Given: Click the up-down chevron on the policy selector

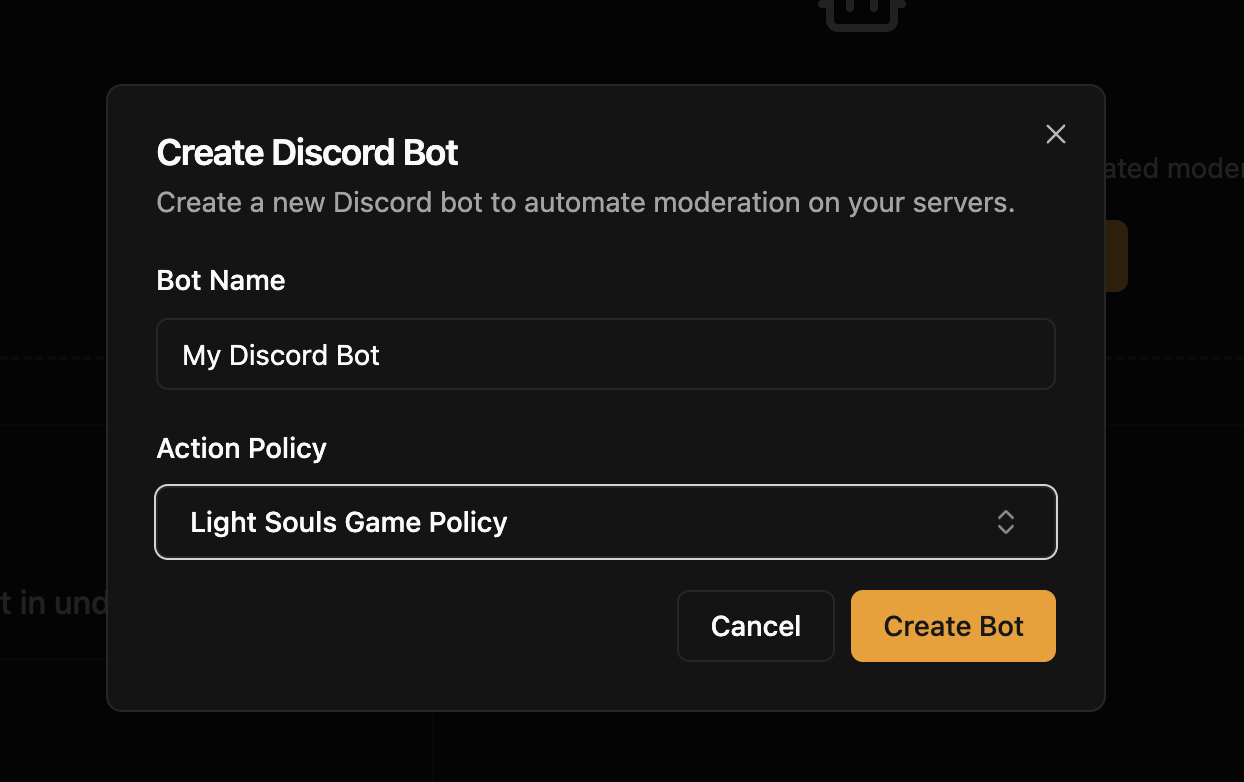Looking at the screenshot, I should (1006, 521).
